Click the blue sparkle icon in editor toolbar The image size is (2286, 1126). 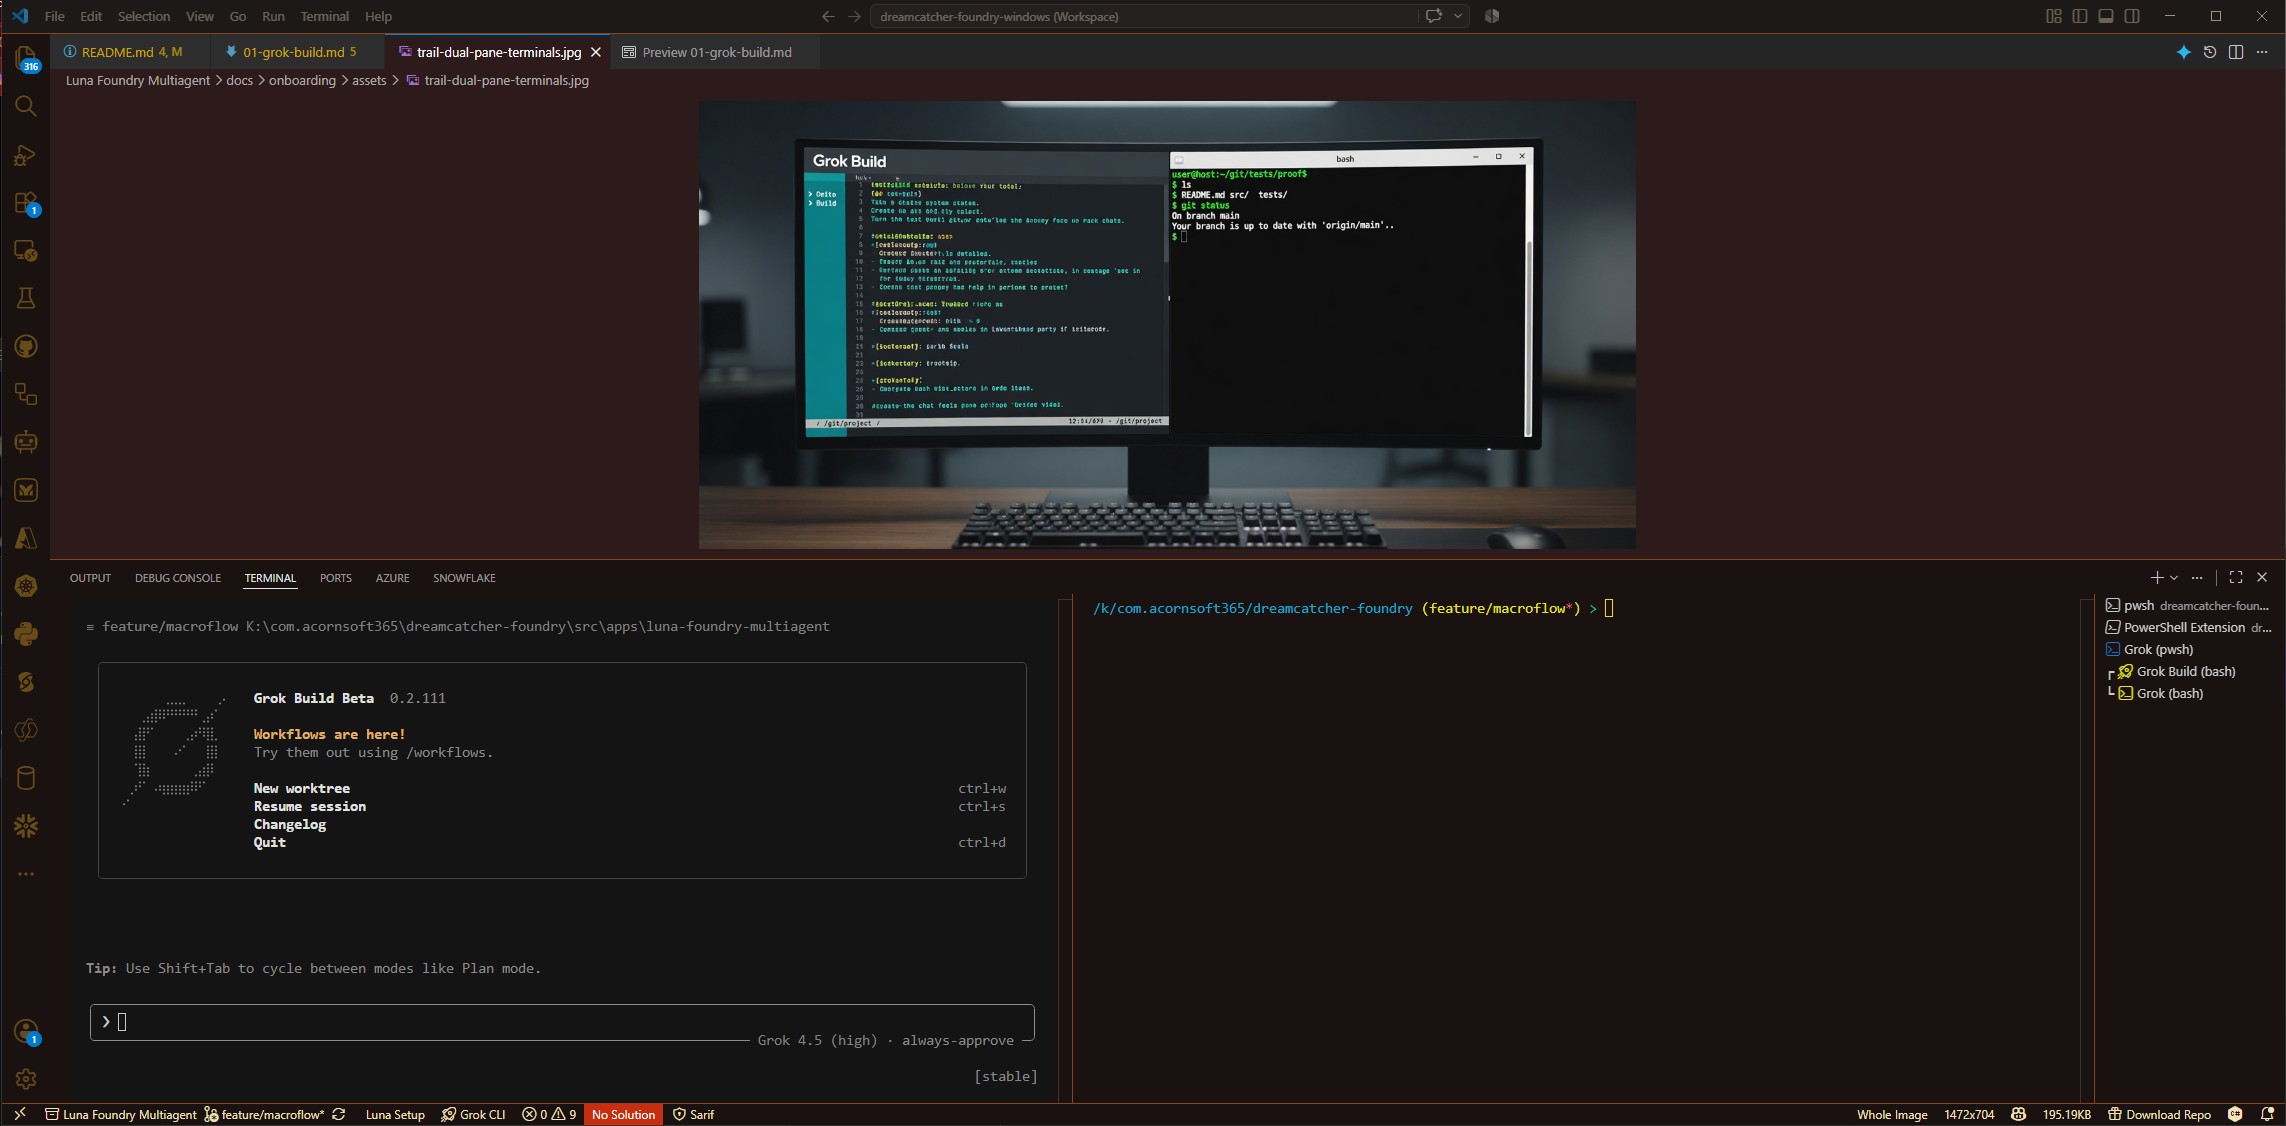pos(2183,52)
